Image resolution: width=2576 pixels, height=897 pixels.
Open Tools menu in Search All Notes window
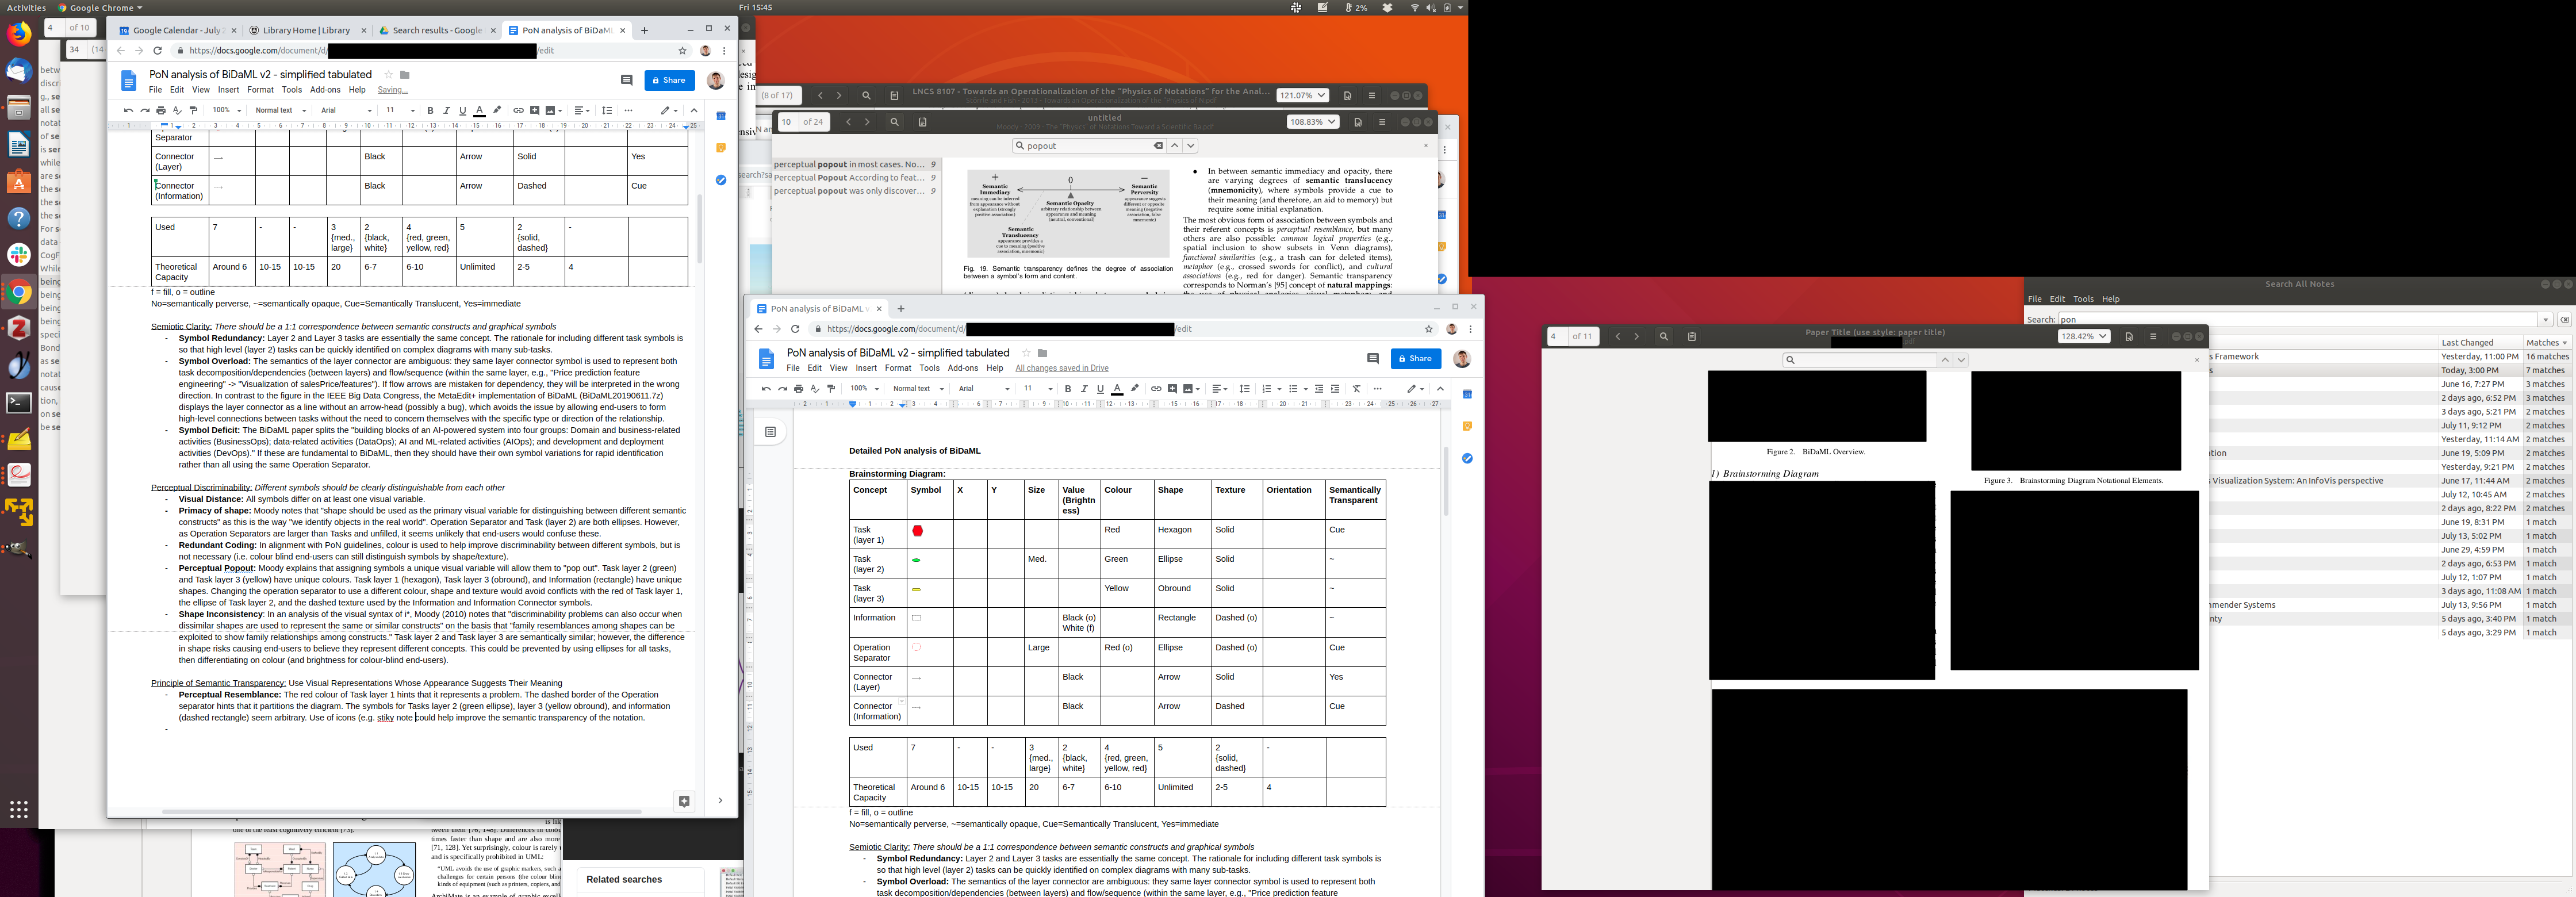(x=2083, y=299)
